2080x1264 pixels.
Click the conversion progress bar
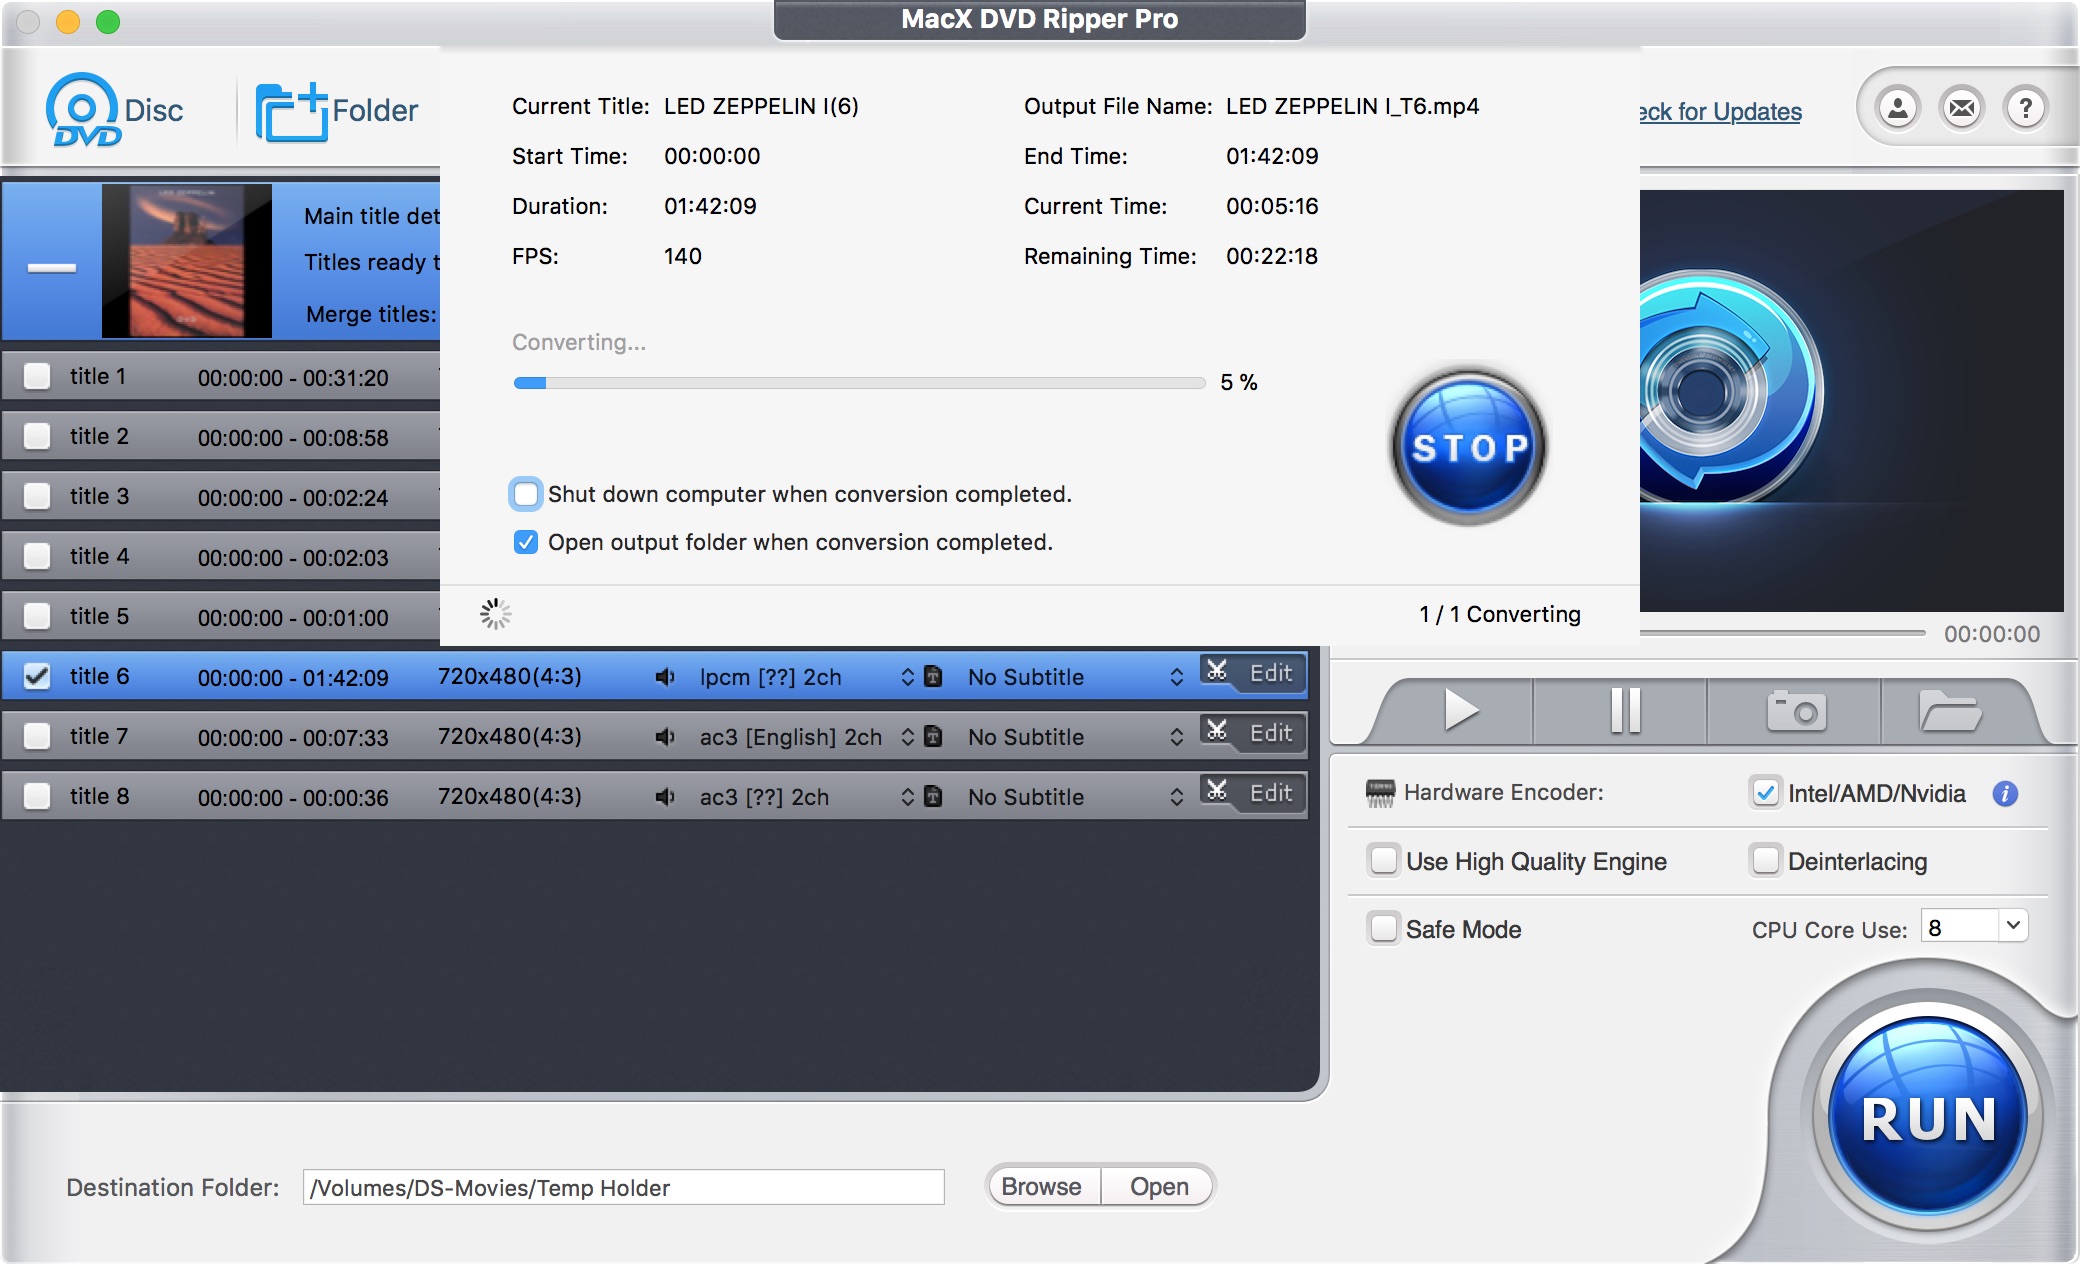click(857, 382)
